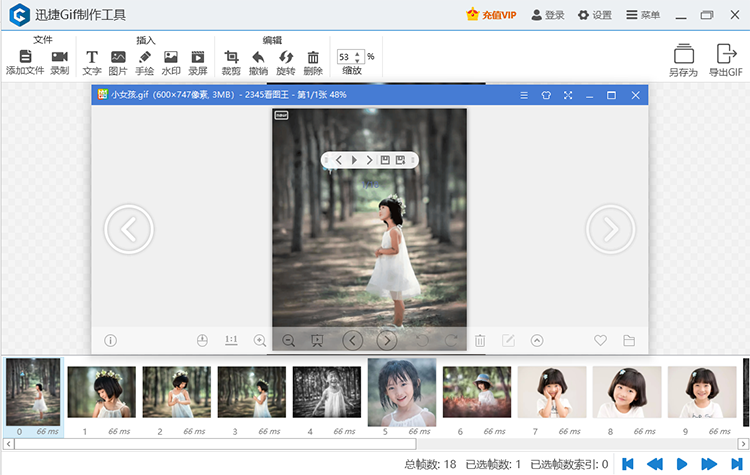Screen dimensions: 750x475
Task: Show image info in the viewer
Action: pyautogui.click(x=110, y=341)
